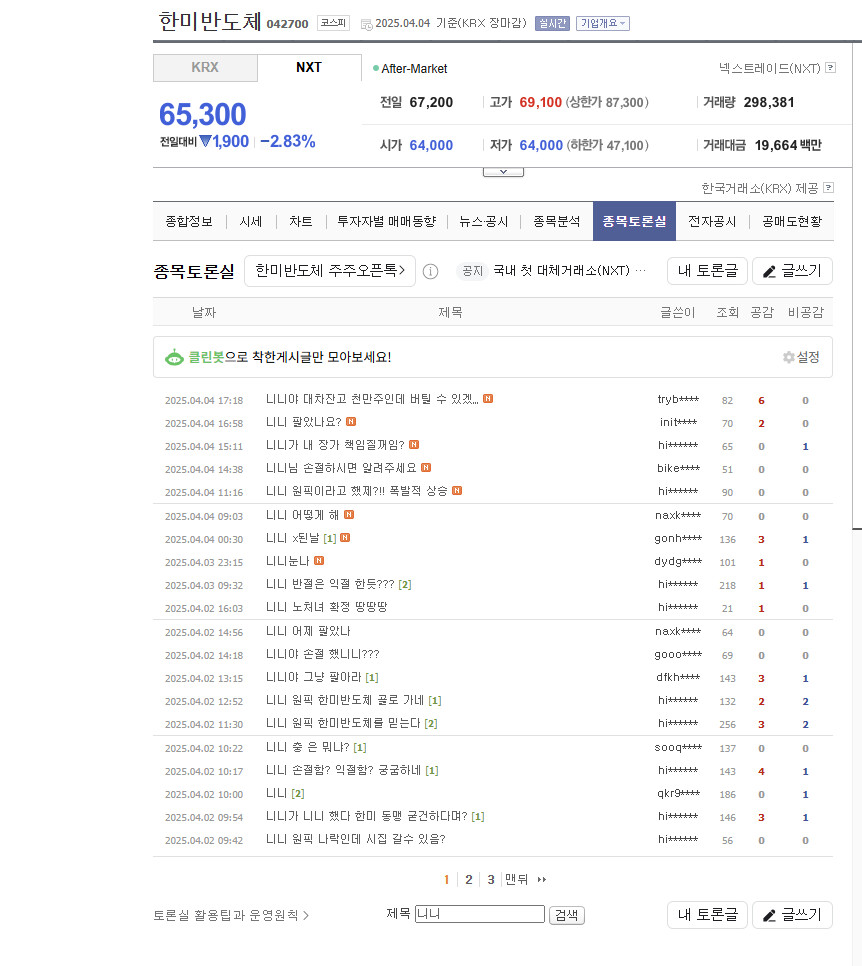The height and width of the screenshot is (966, 862).
Task: Open post 니니눈나
Action: [288, 561]
